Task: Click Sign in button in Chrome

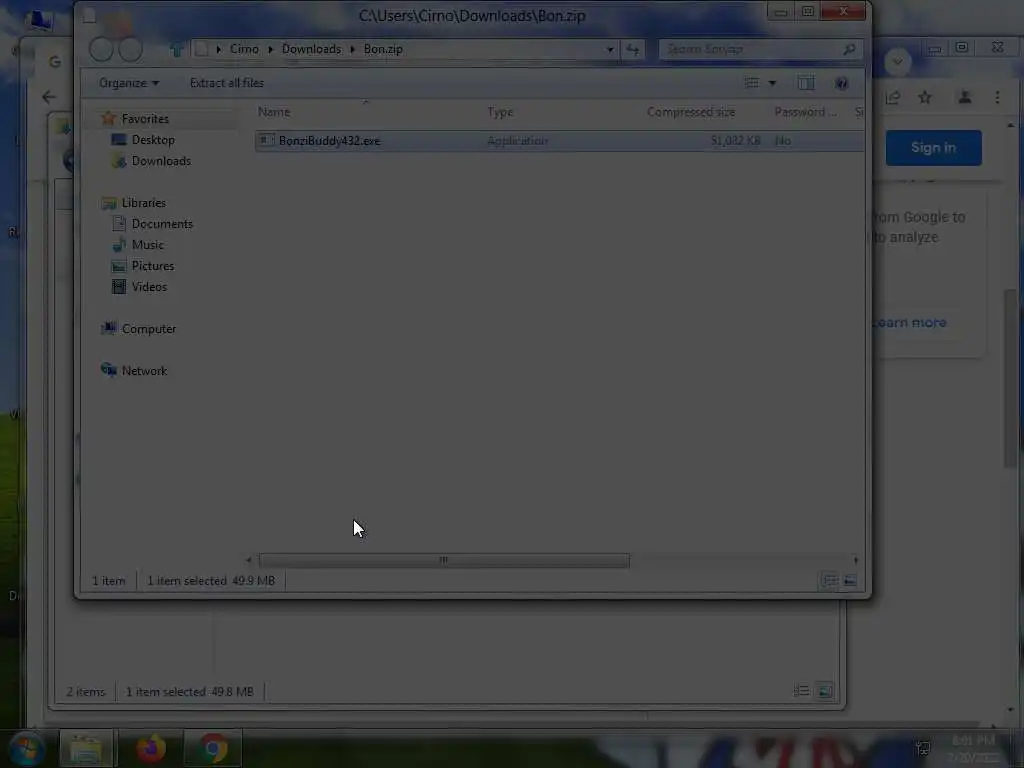Action: 933,148
